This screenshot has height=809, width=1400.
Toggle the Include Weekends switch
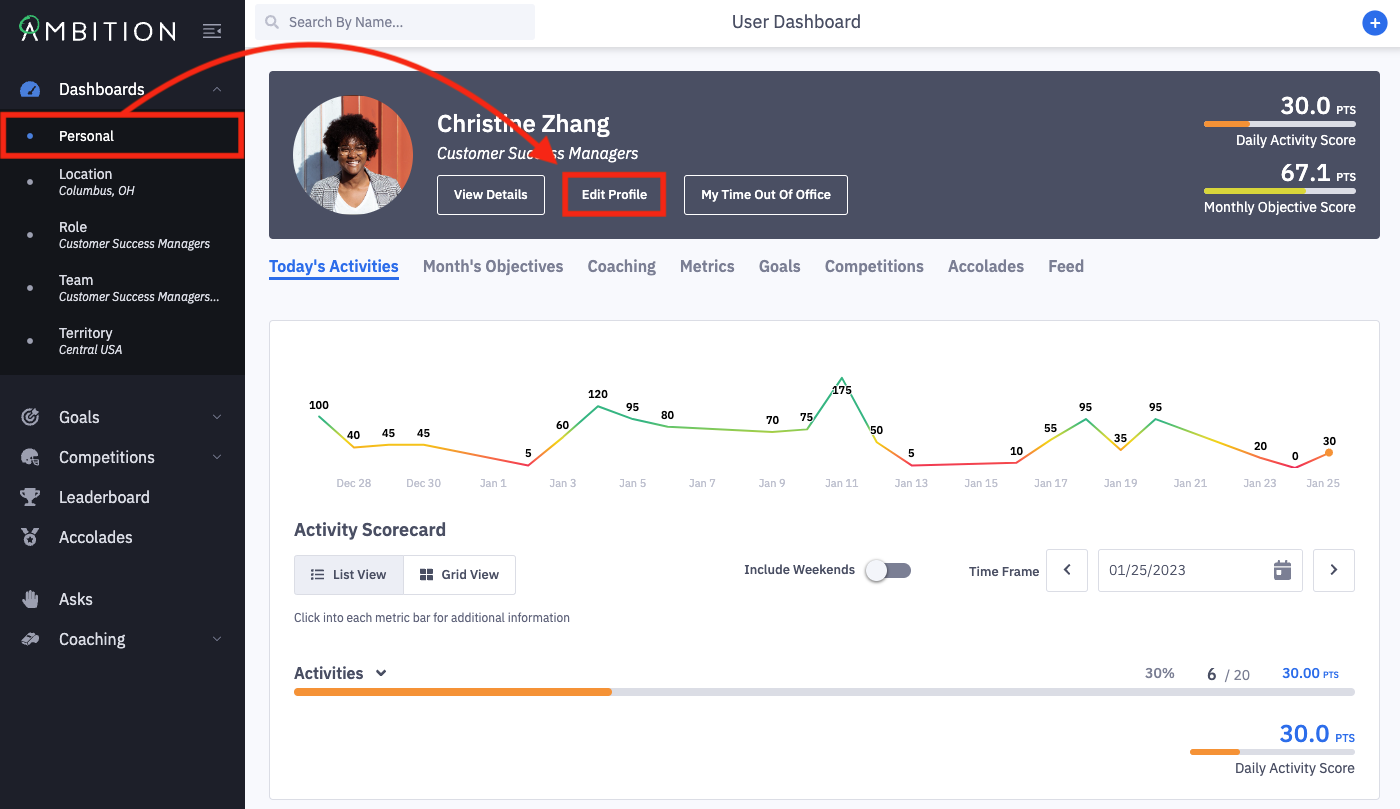[888, 570]
